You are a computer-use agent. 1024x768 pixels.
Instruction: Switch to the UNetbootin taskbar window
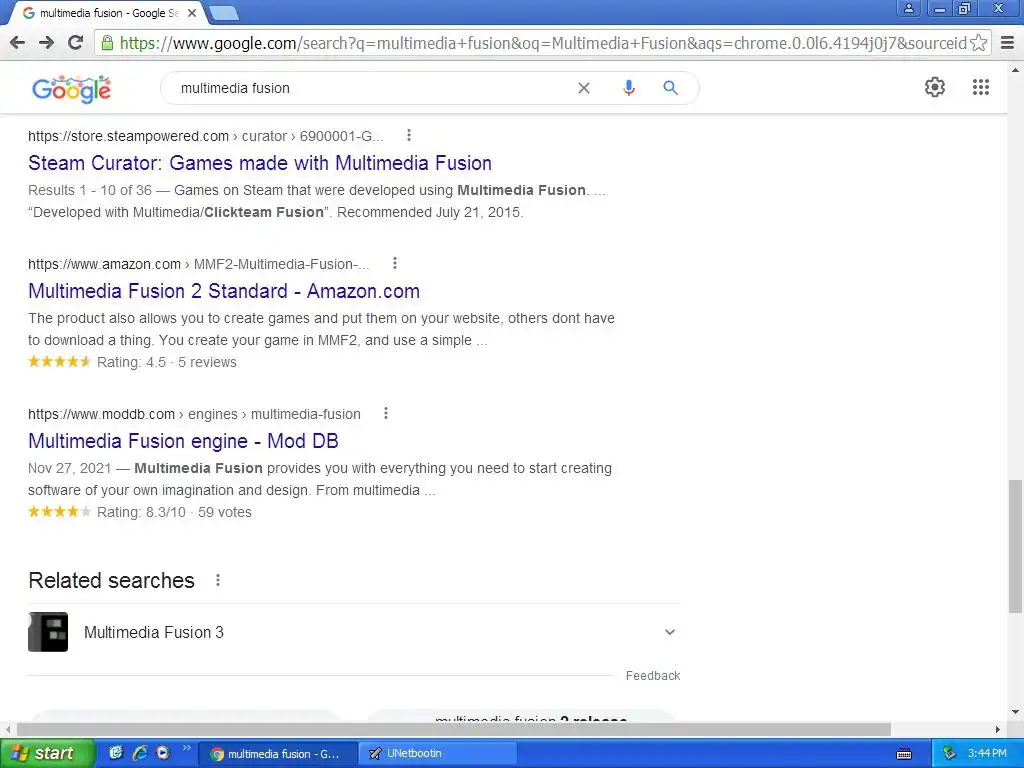point(436,753)
